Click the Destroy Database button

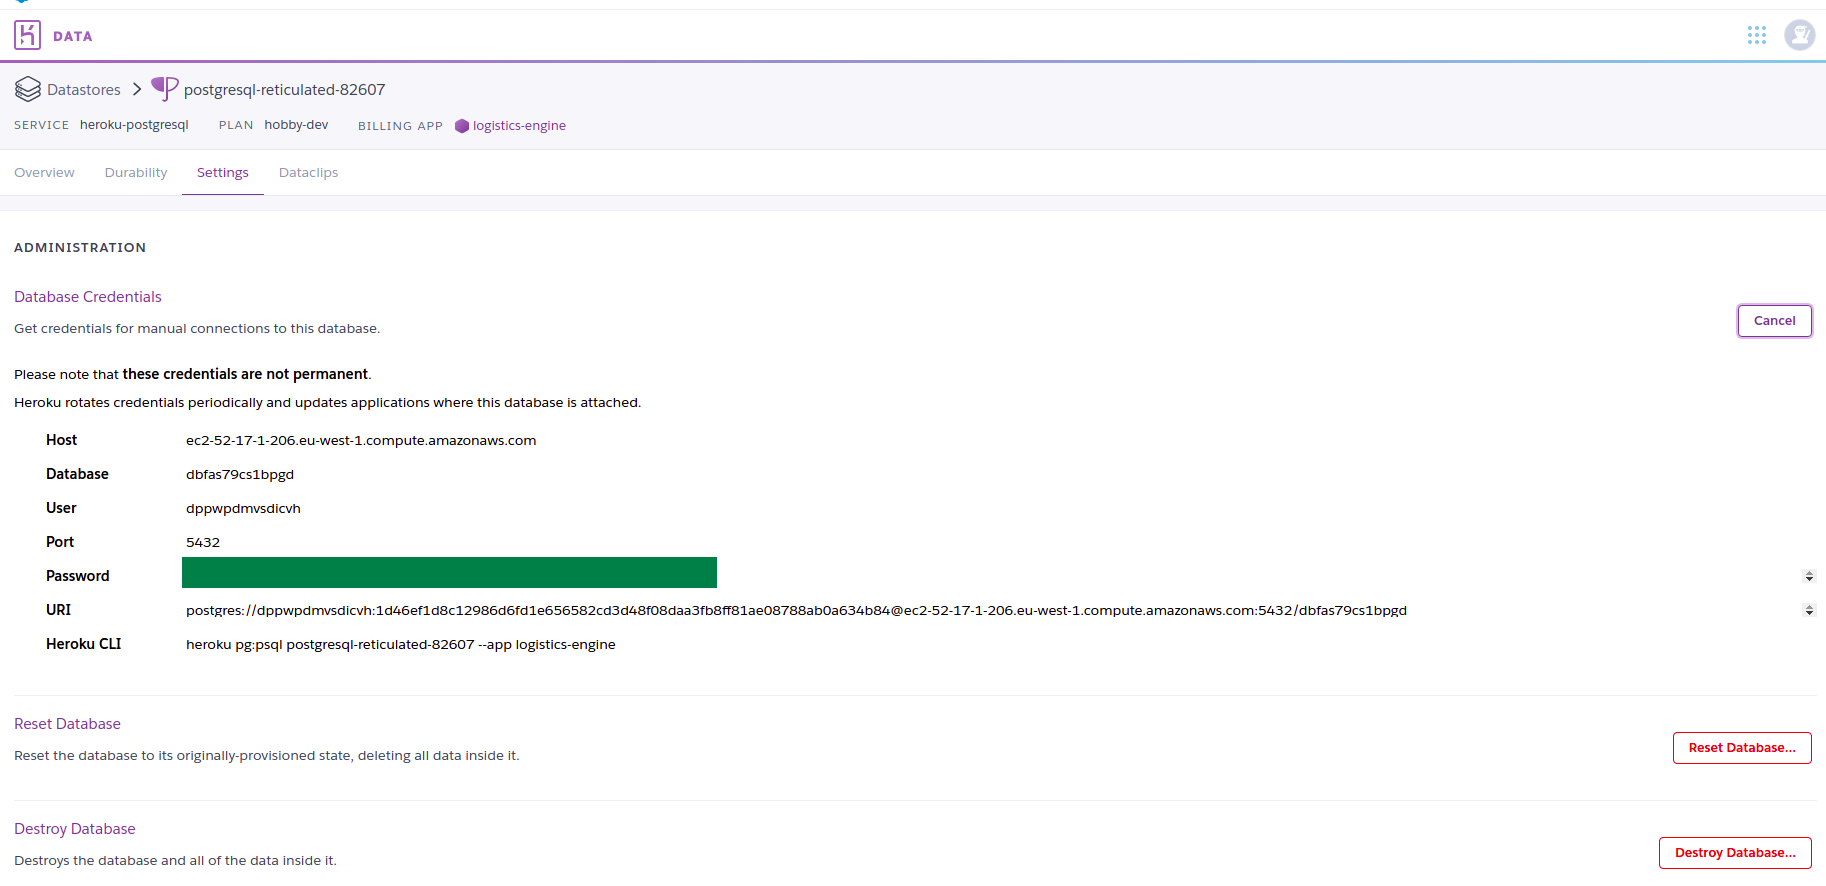coord(1735,853)
